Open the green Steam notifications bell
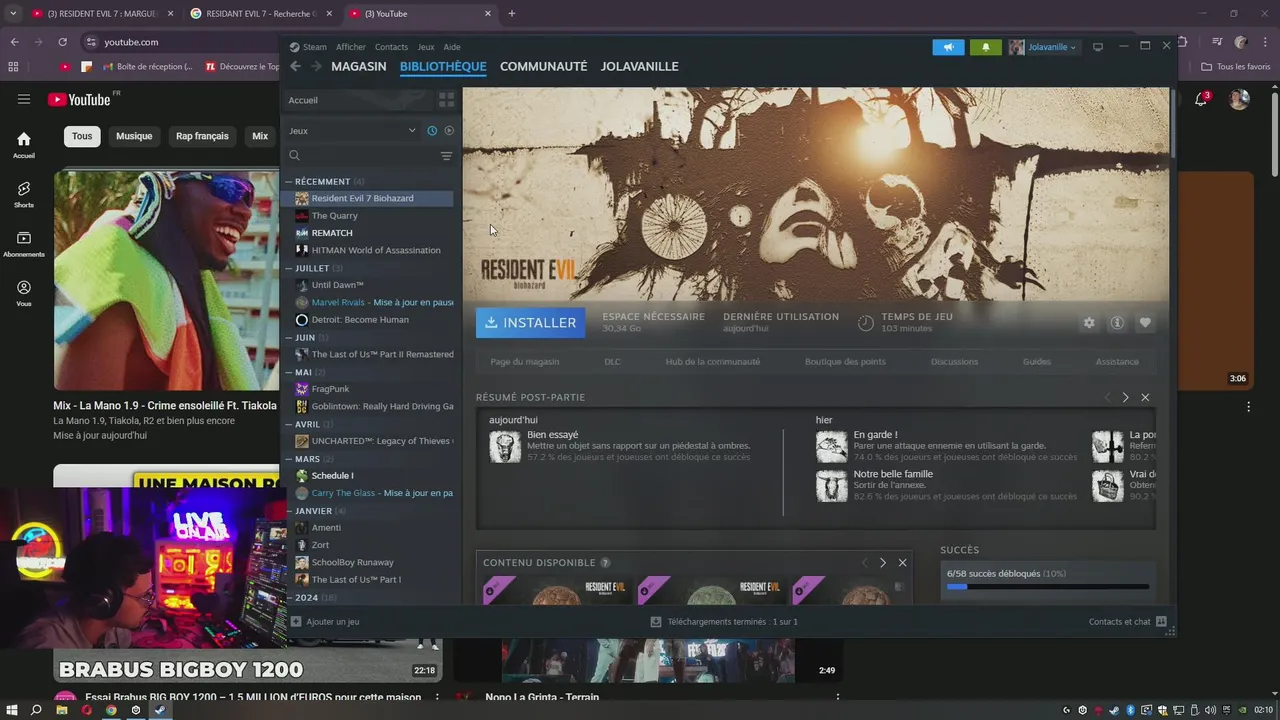 tap(985, 47)
